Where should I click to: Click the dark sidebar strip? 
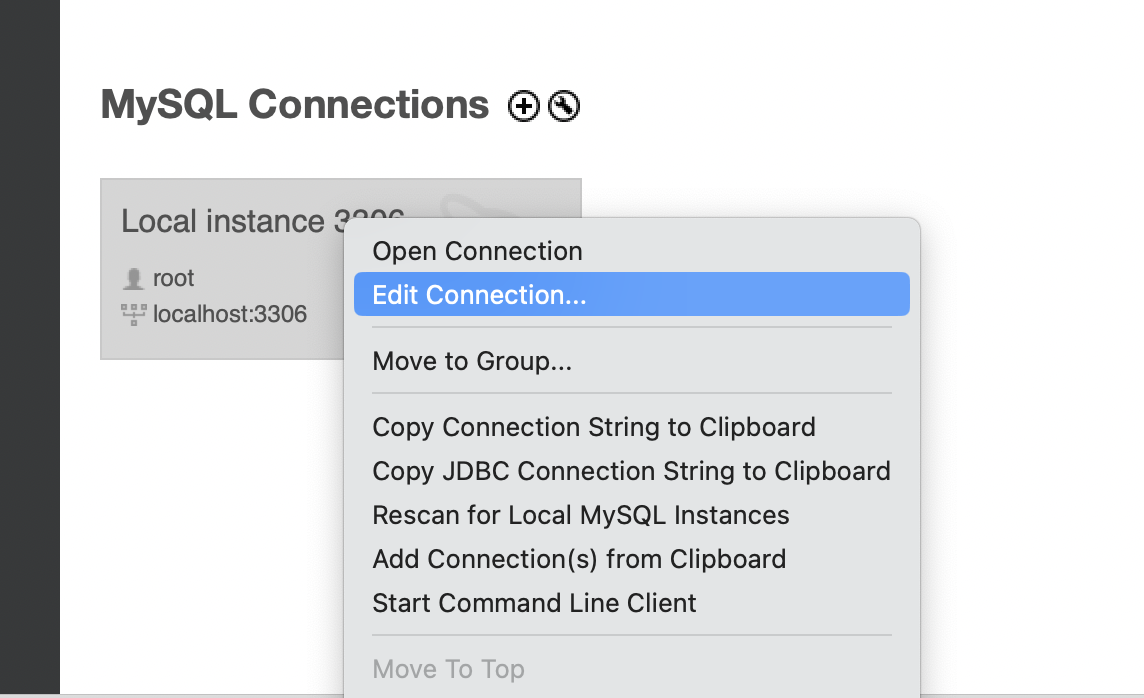[x=30, y=347]
